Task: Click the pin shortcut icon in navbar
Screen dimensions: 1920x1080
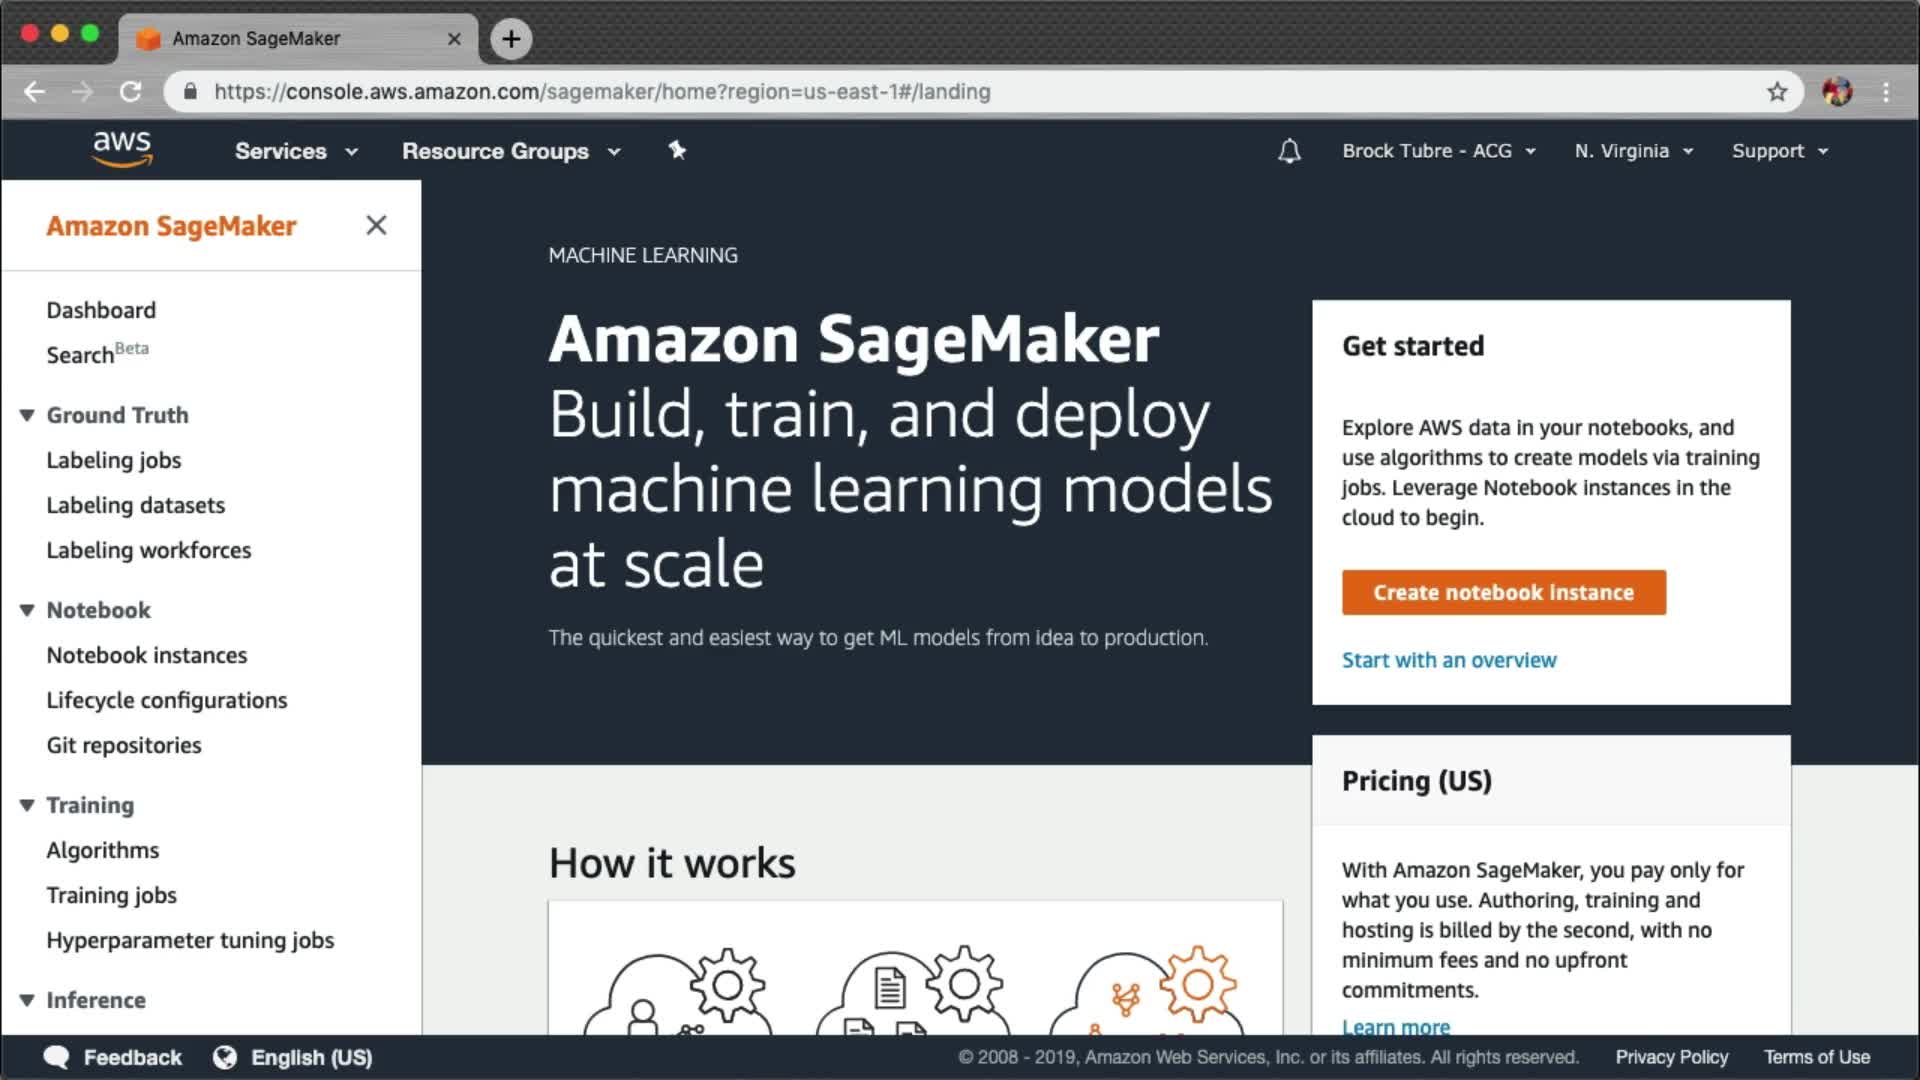Action: click(x=677, y=150)
